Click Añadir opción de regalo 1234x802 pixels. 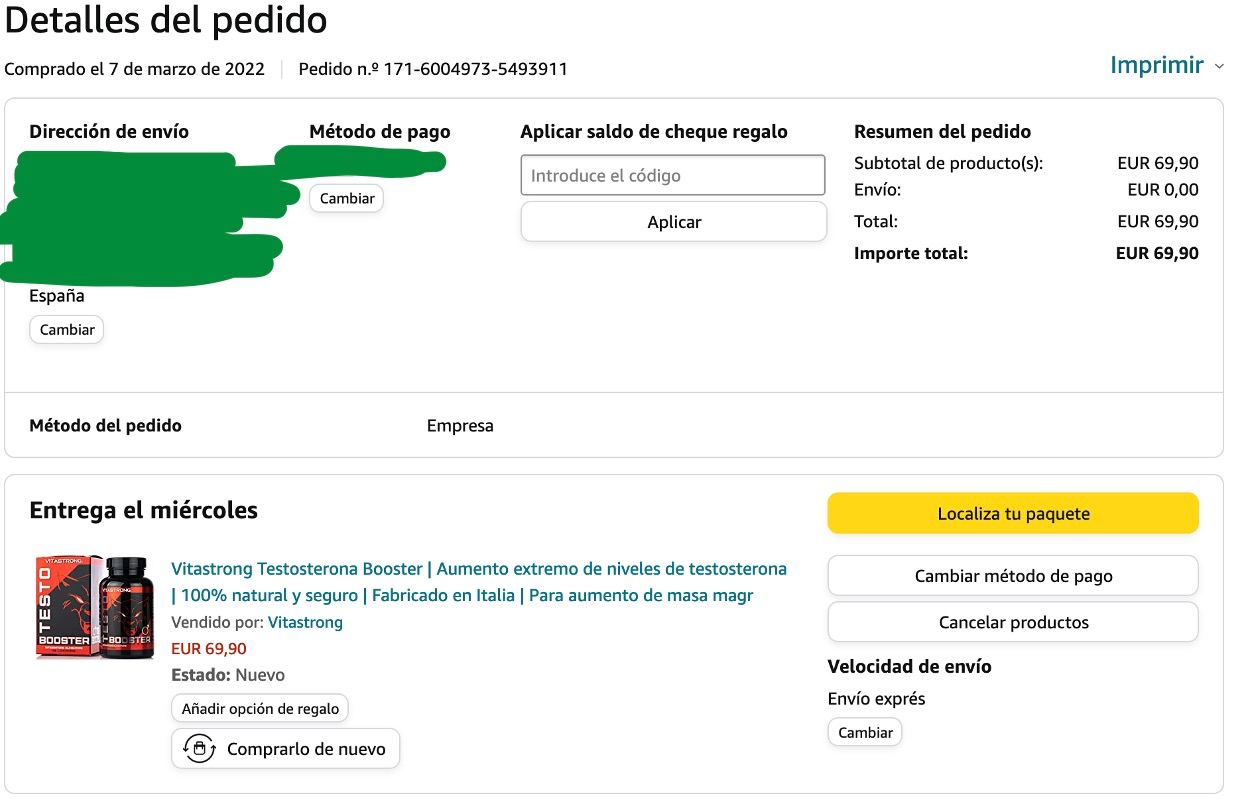coord(260,708)
